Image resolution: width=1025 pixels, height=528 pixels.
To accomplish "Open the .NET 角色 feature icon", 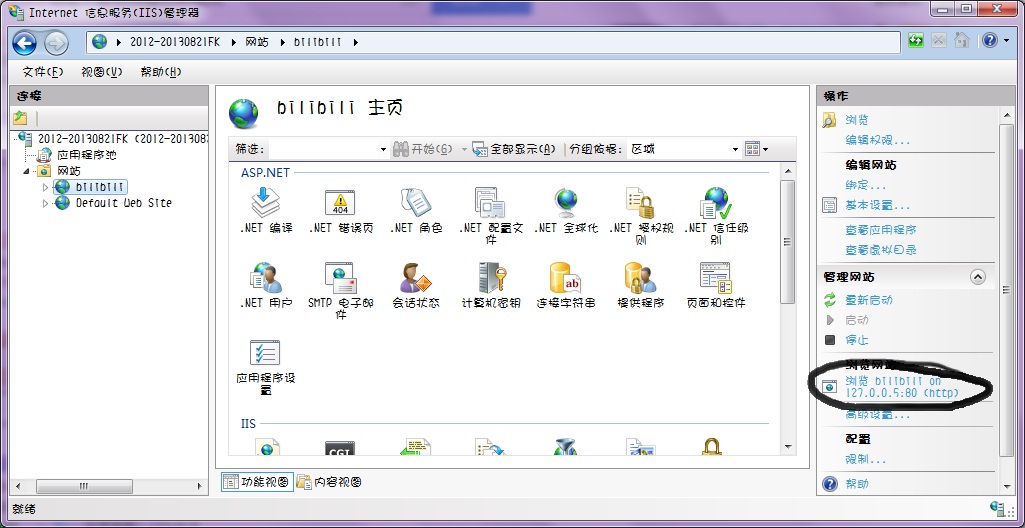I will point(416,202).
